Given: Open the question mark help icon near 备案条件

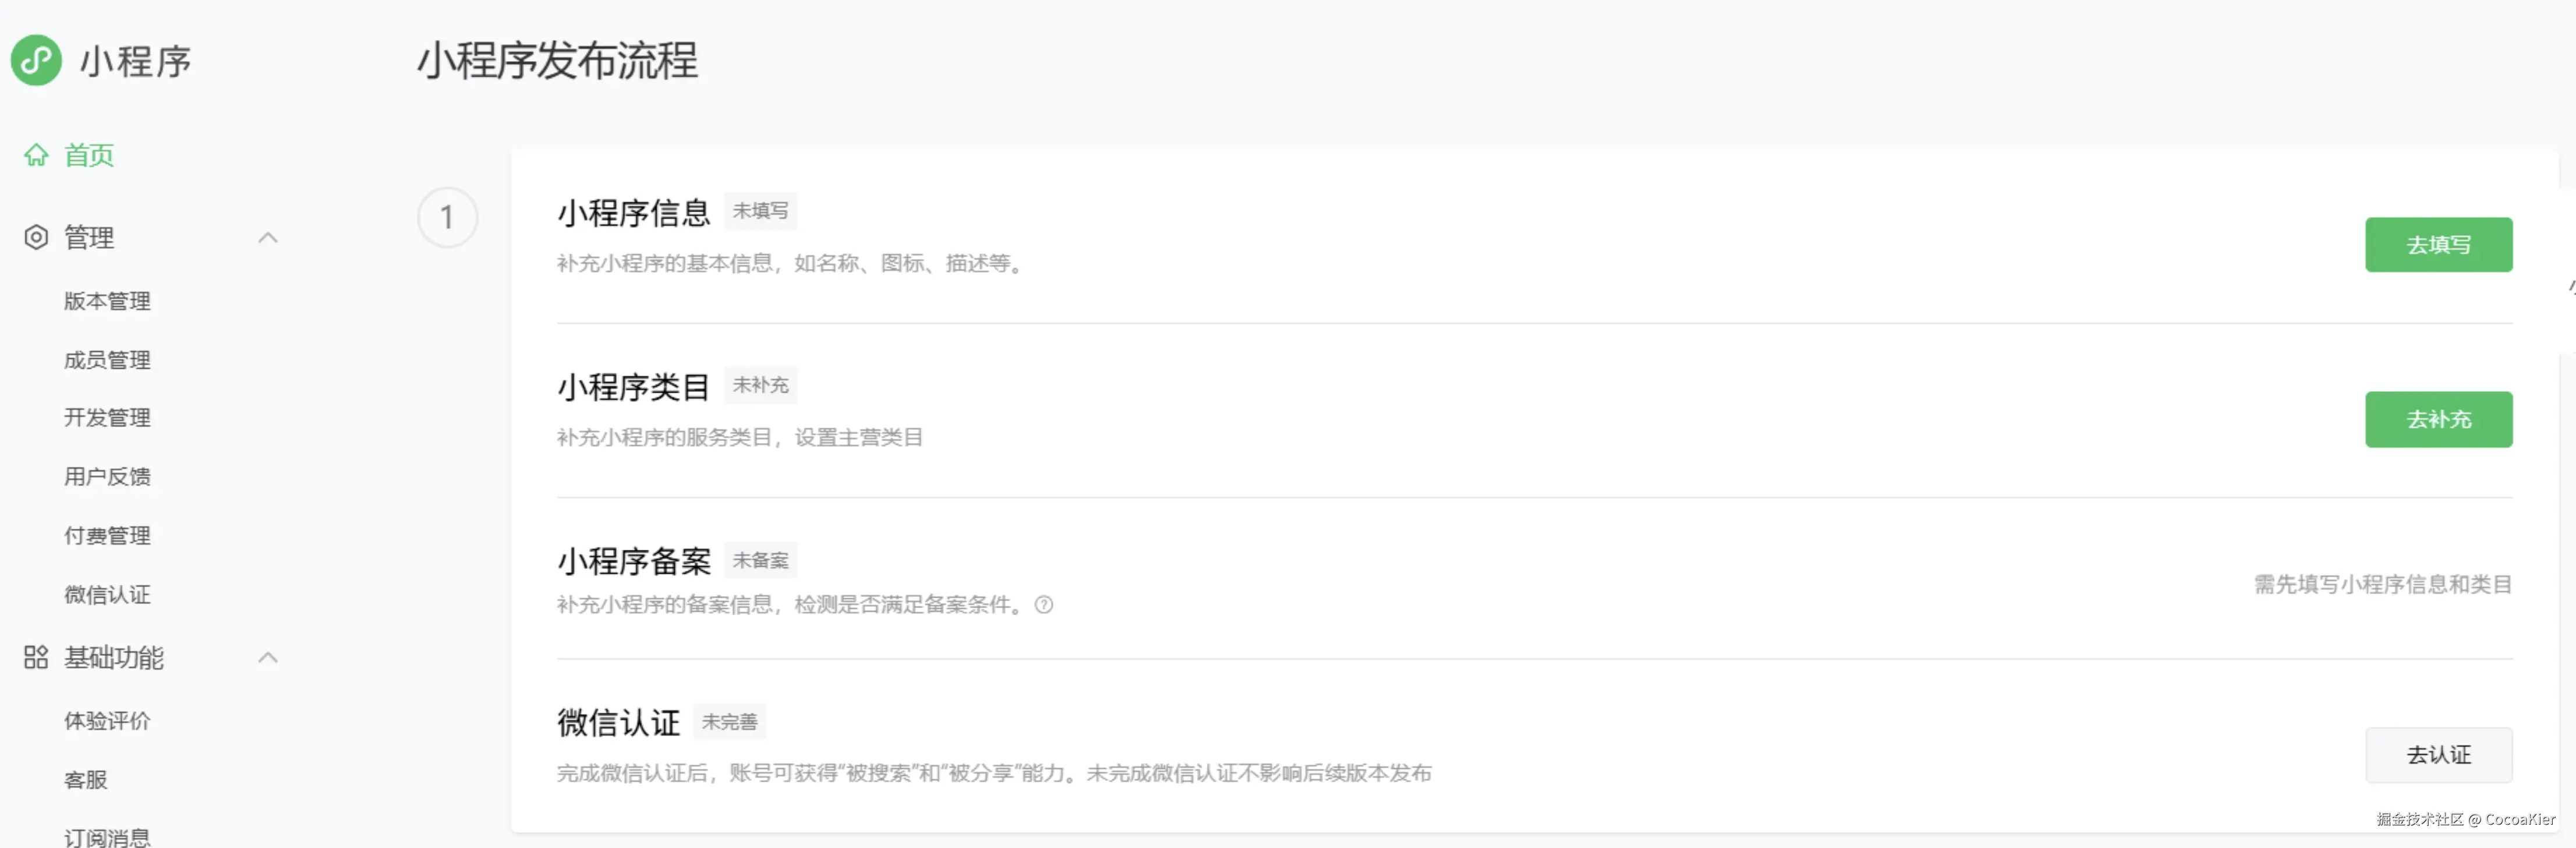Looking at the screenshot, I should click(1044, 604).
